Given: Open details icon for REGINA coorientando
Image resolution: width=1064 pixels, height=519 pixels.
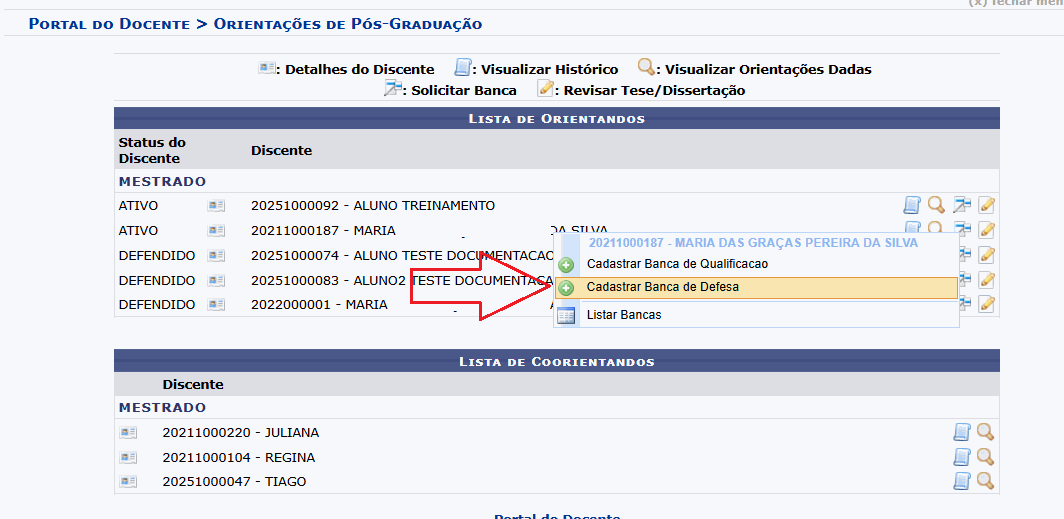Looking at the screenshot, I should pos(128,458).
